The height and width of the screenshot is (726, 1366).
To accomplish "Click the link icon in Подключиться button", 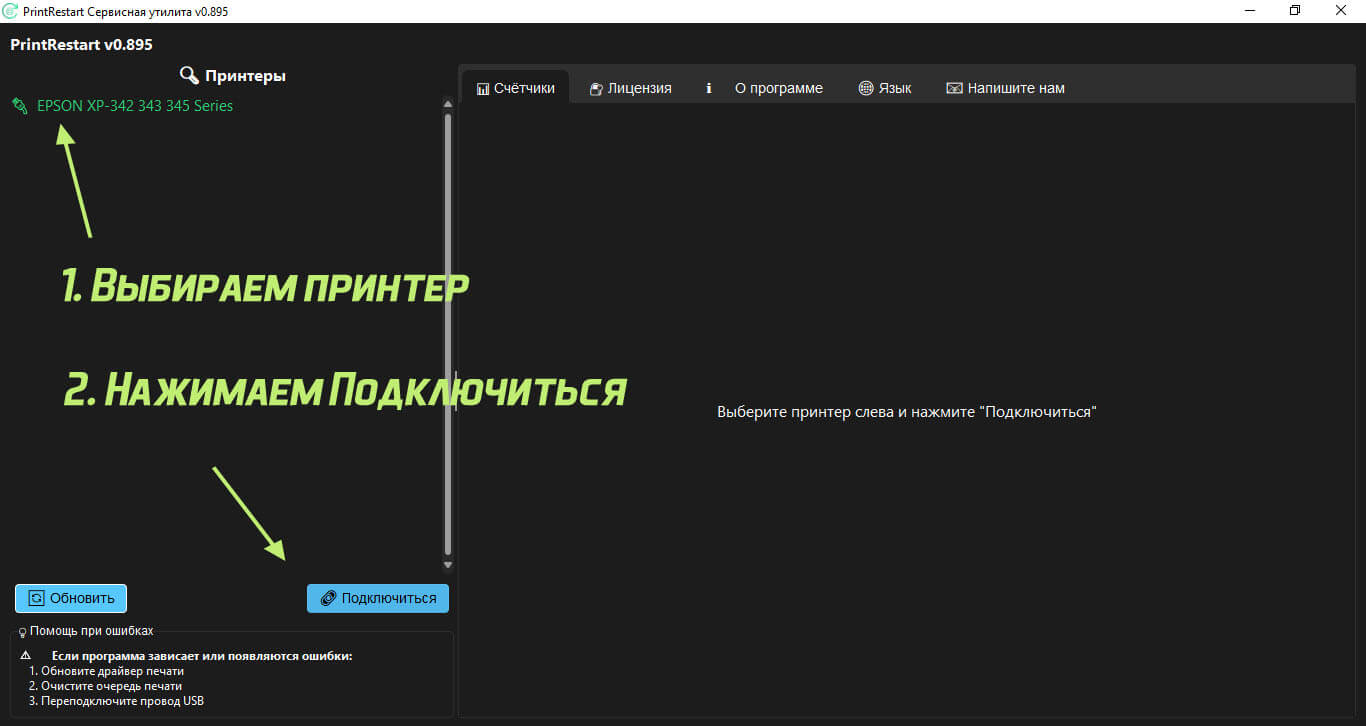I will (x=327, y=598).
